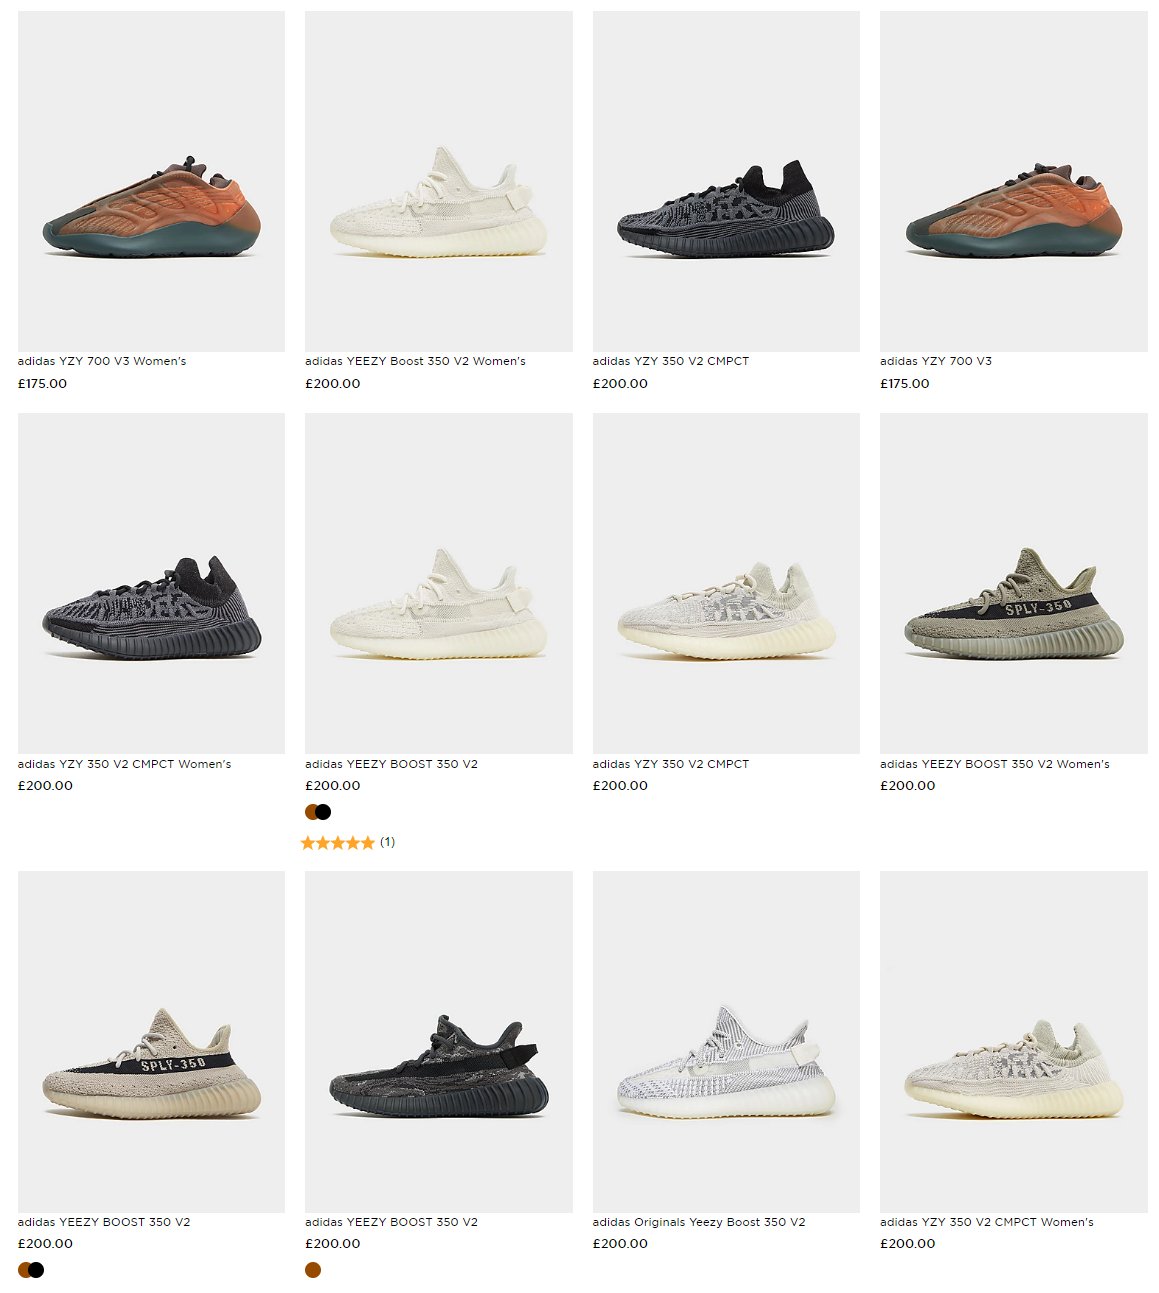Select the brown swatch under the dark camo YEEZY

[313, 1270]
